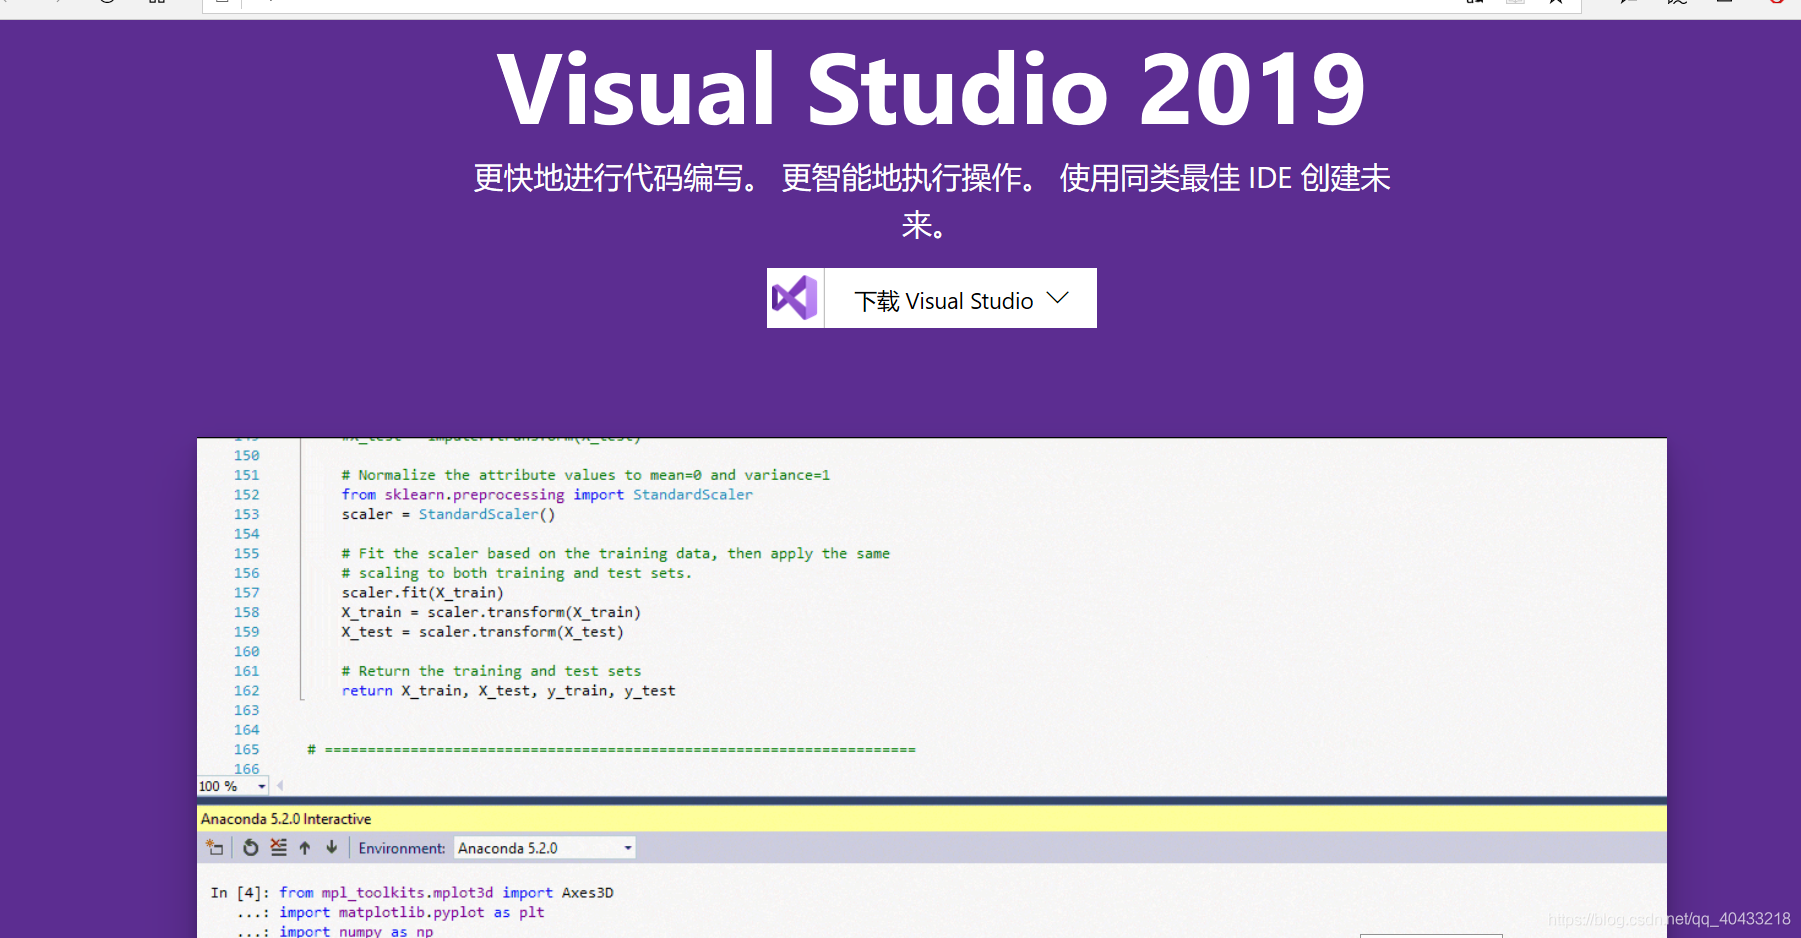Click the 'import numpy as np' line

[356, 931]
